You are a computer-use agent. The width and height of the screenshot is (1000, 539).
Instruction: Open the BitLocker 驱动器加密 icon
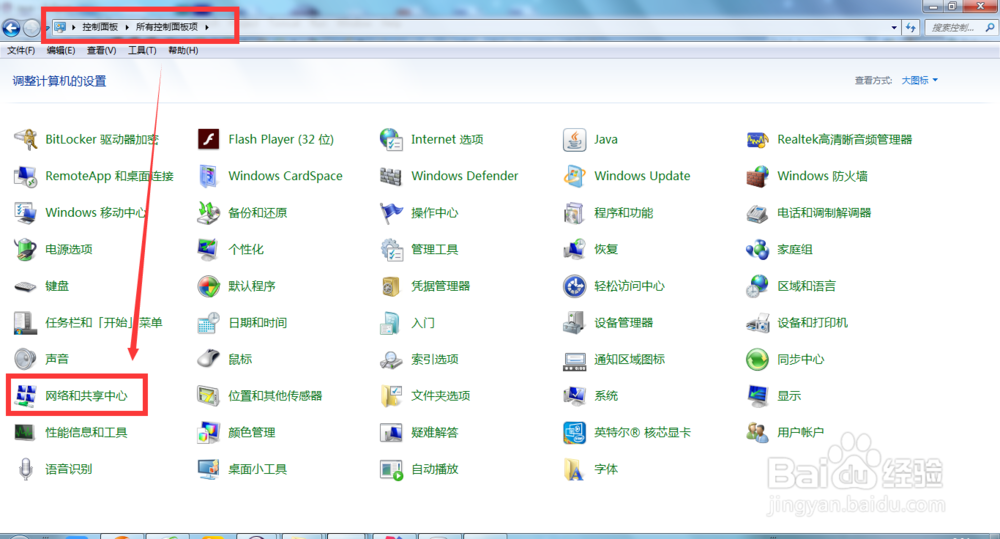[x=26, y=139]
